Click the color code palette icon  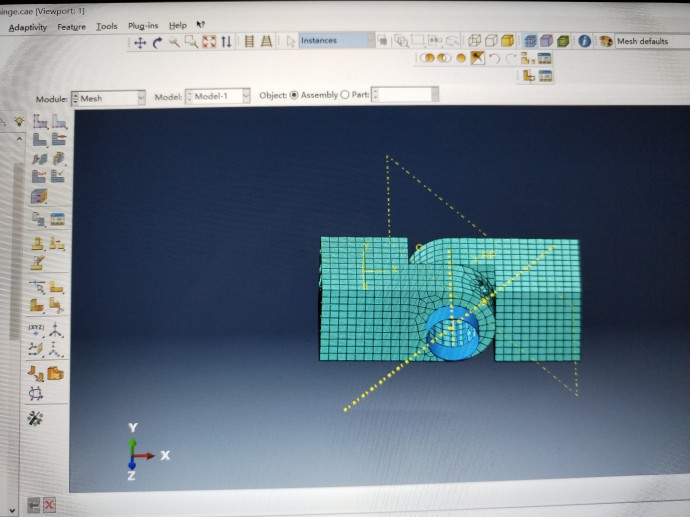pyautogui.click(x=606, y=42)
